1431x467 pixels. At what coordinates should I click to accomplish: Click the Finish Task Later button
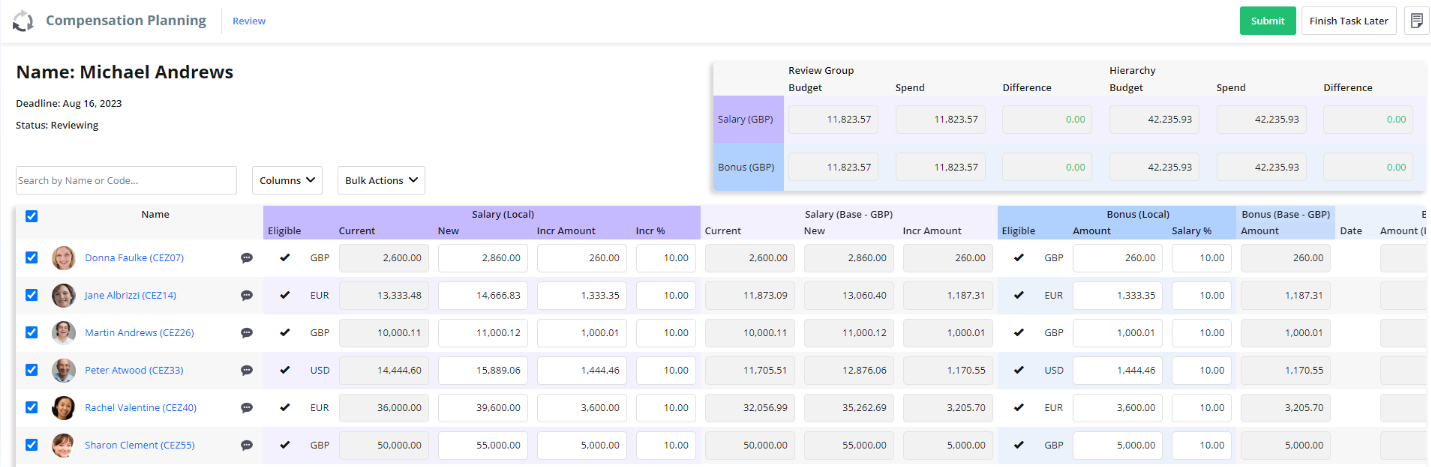point(1349,21)
